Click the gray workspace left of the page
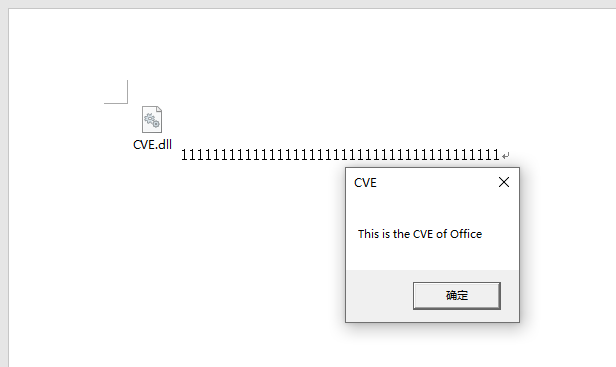616x367 pixels. tap(4, 189)
